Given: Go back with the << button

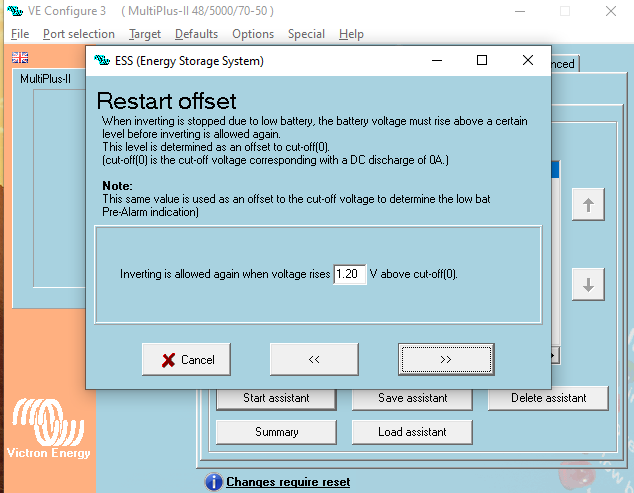Looking at the screenshot, I should pos(314,359).
